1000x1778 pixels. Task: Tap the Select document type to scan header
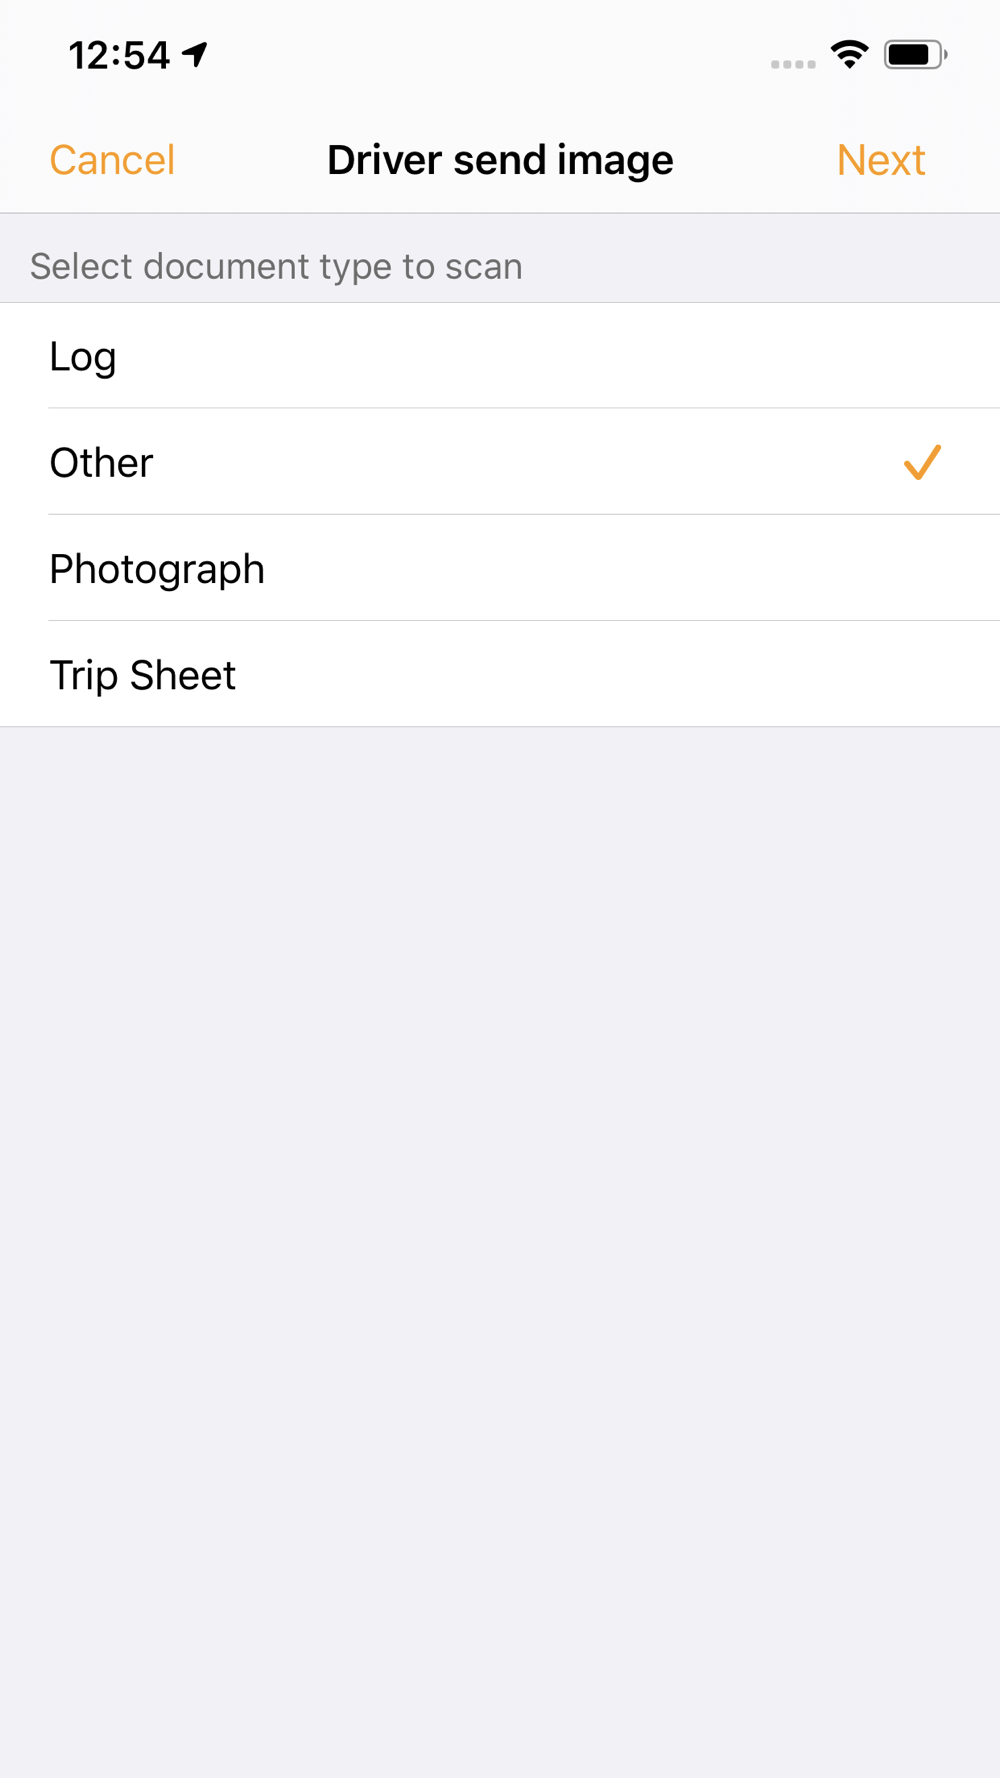point(276,266)
